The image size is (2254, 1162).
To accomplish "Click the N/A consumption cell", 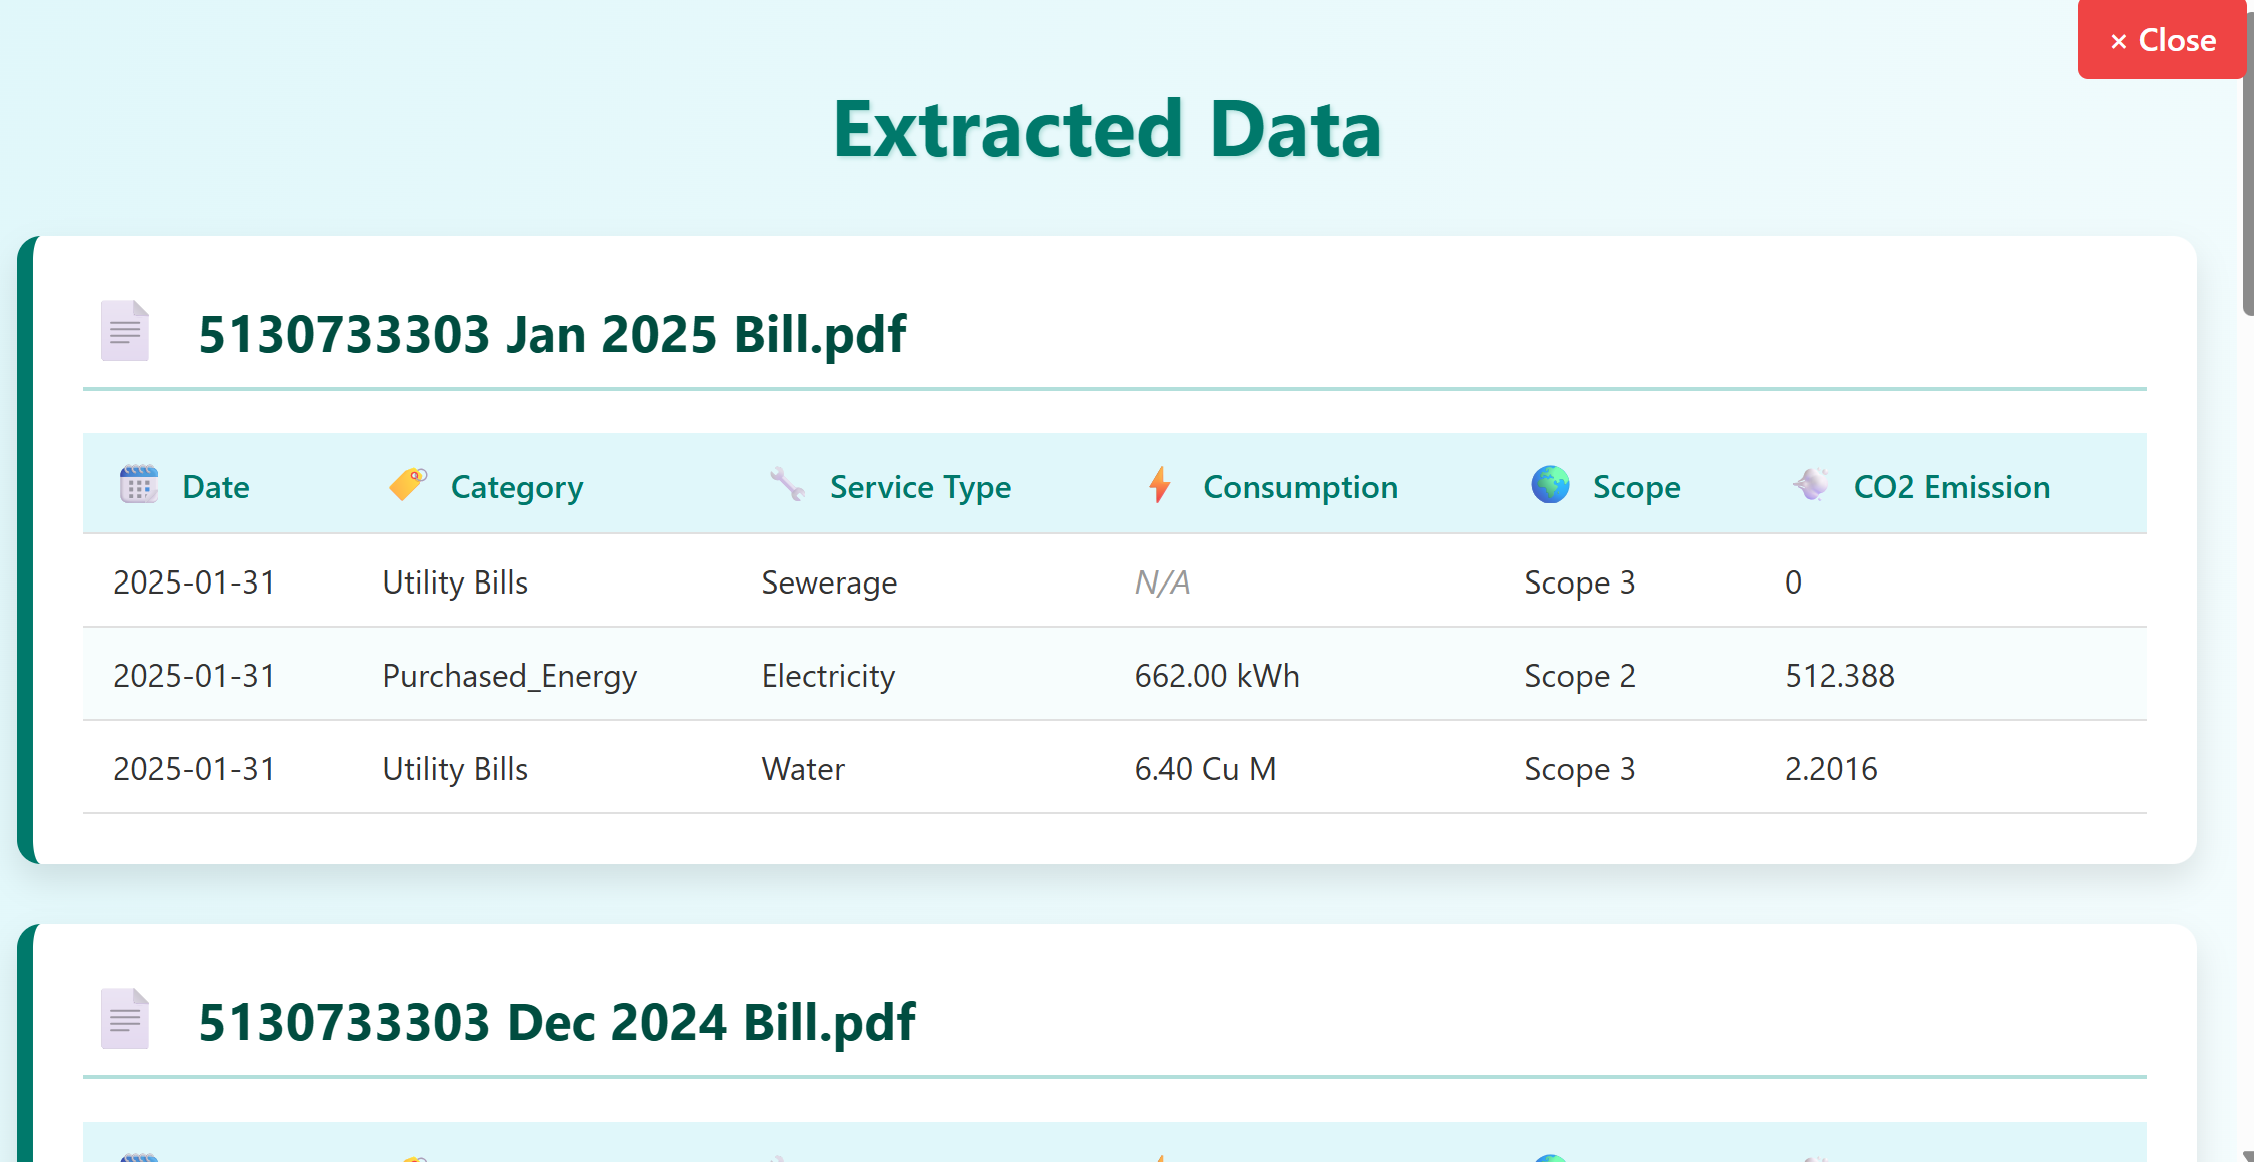I will coord(1162,582).
